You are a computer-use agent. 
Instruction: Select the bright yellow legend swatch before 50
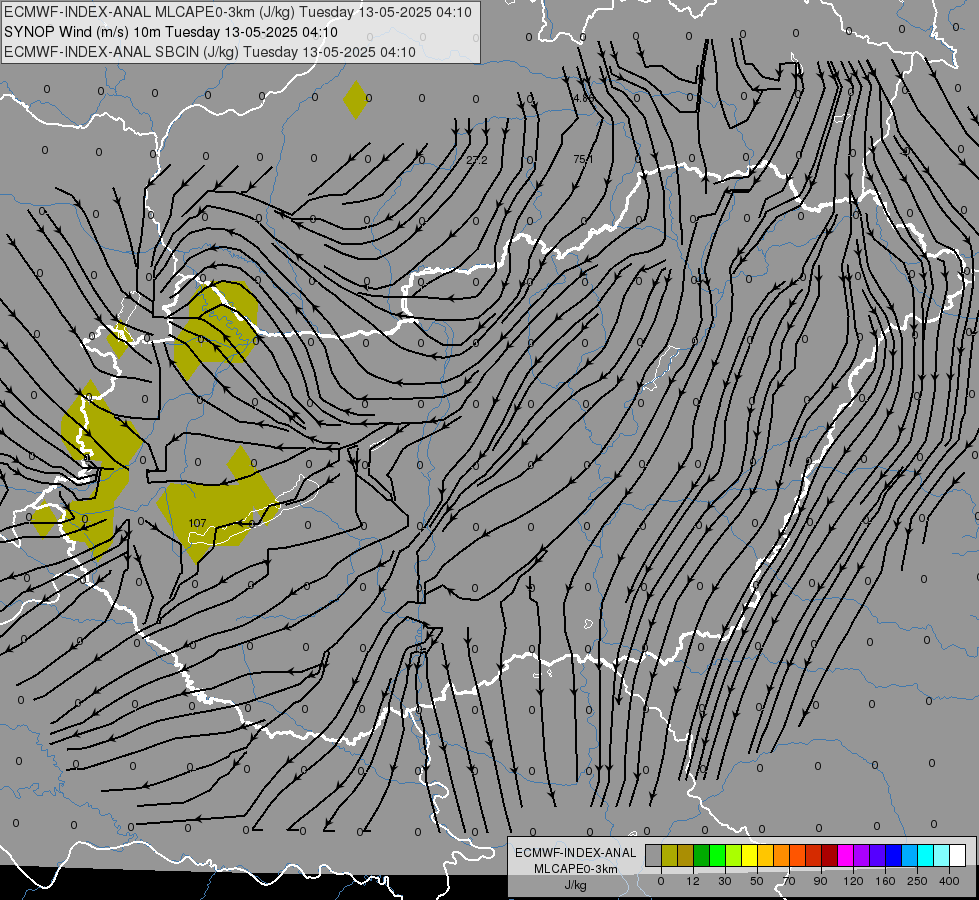pyautogui.click(x=749, y=855)
